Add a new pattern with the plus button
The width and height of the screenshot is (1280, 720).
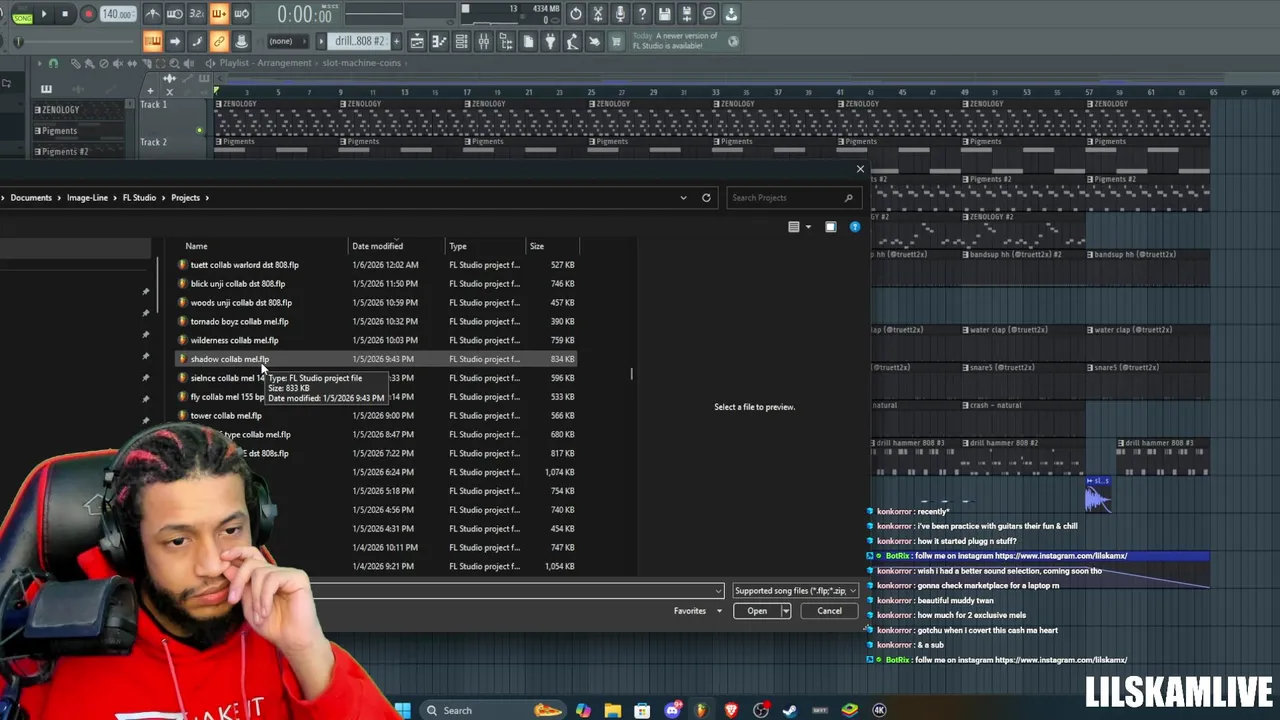coord(396,41)
